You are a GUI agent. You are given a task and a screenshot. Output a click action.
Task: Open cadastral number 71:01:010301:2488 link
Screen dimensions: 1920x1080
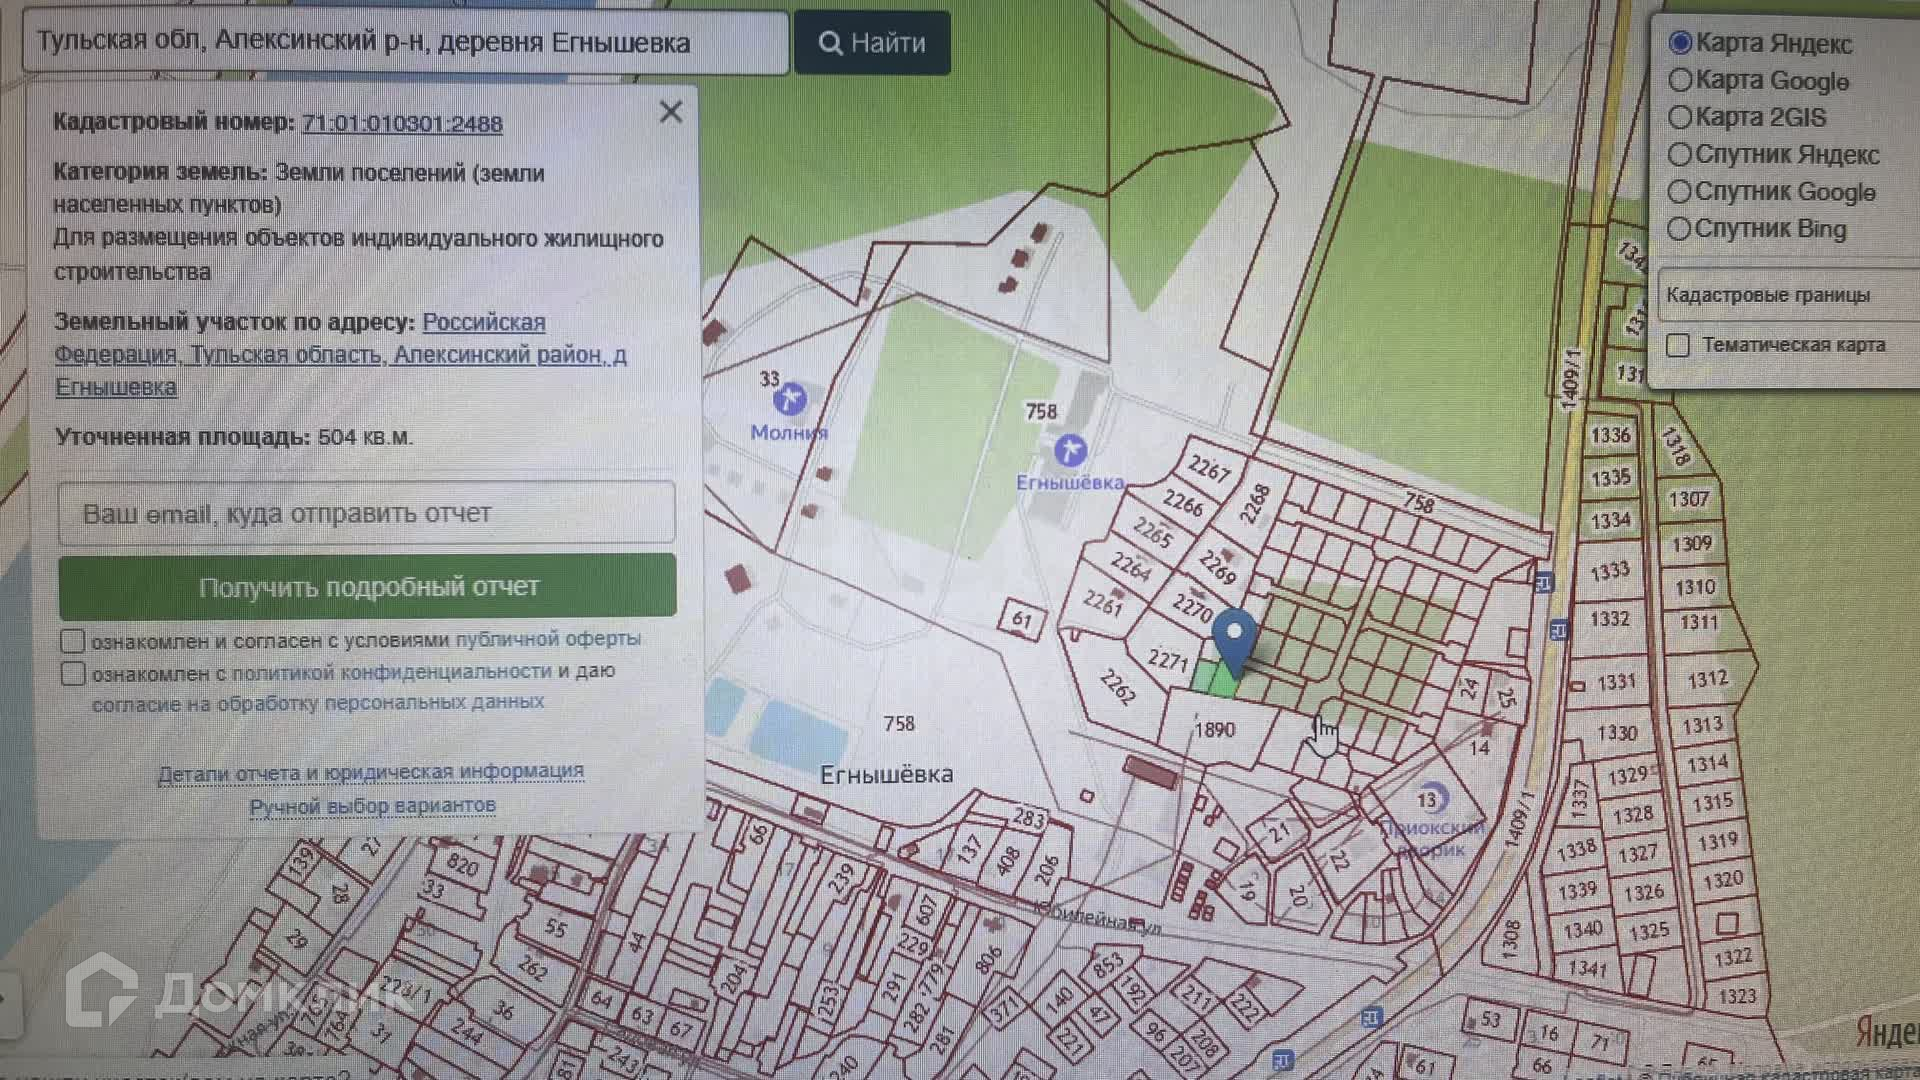coord(402,123)
